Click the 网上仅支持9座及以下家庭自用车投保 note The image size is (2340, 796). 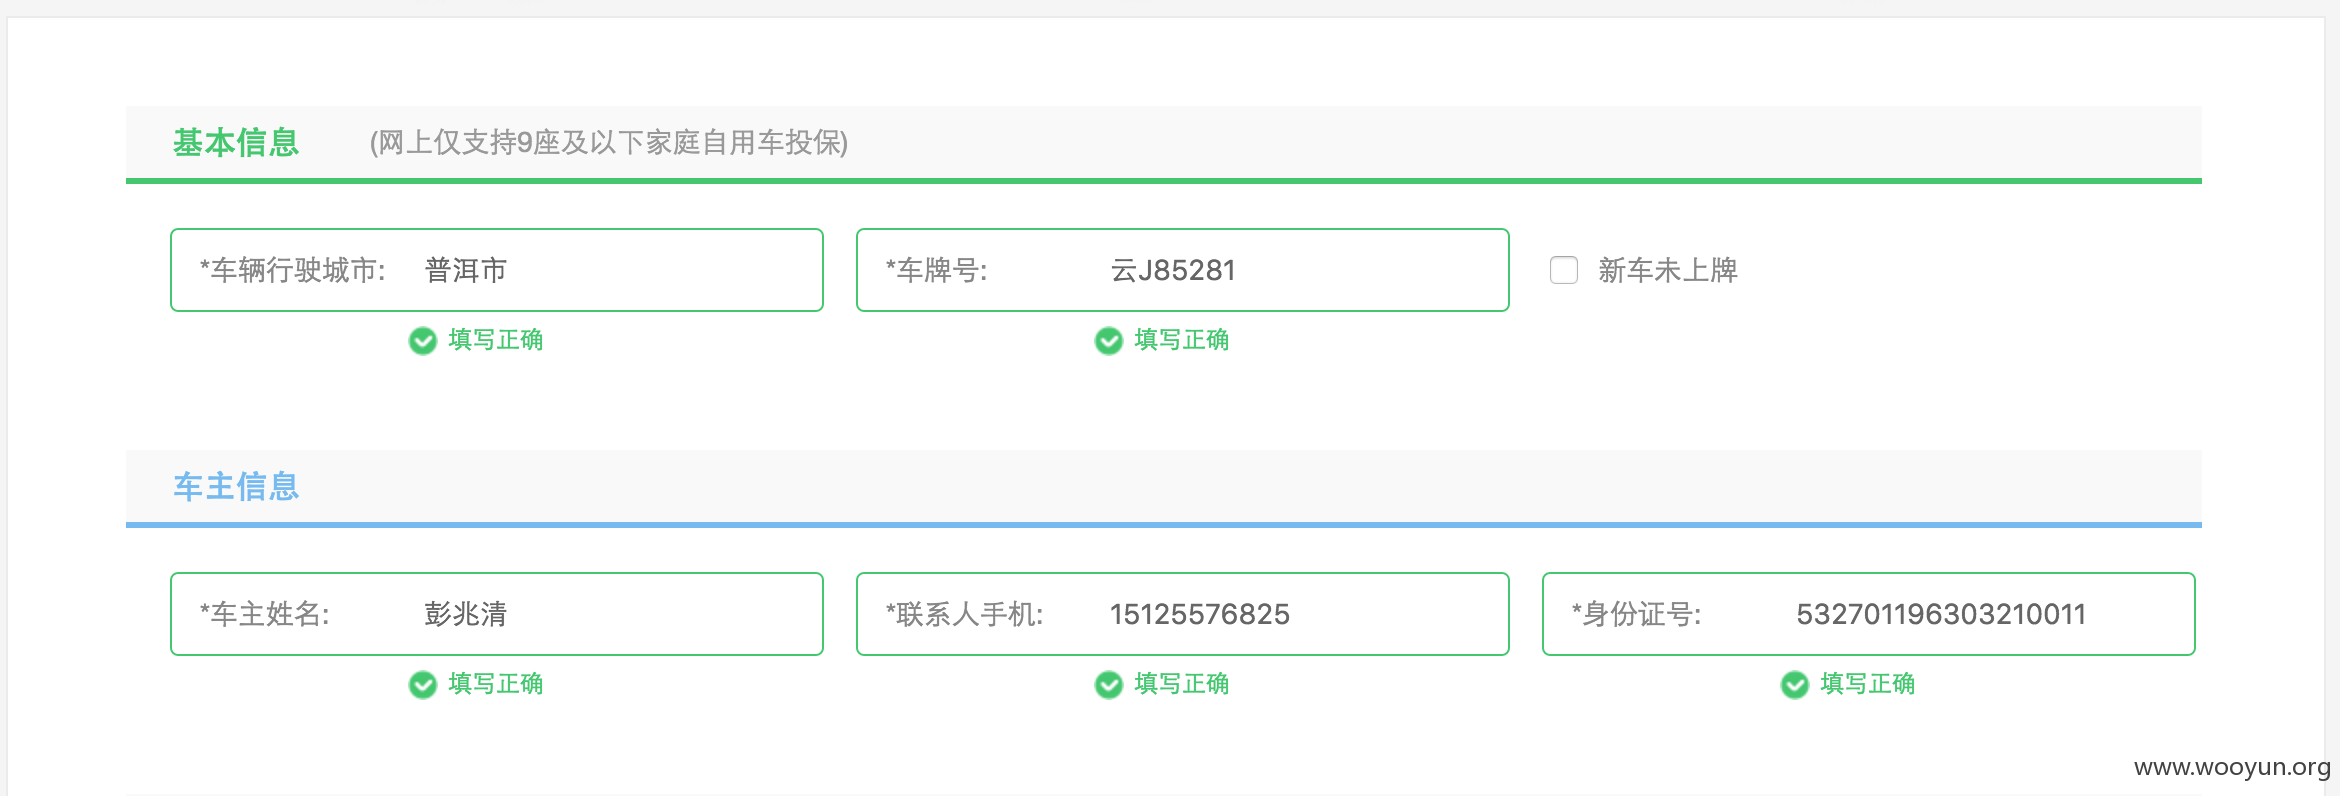pos(609,143)
